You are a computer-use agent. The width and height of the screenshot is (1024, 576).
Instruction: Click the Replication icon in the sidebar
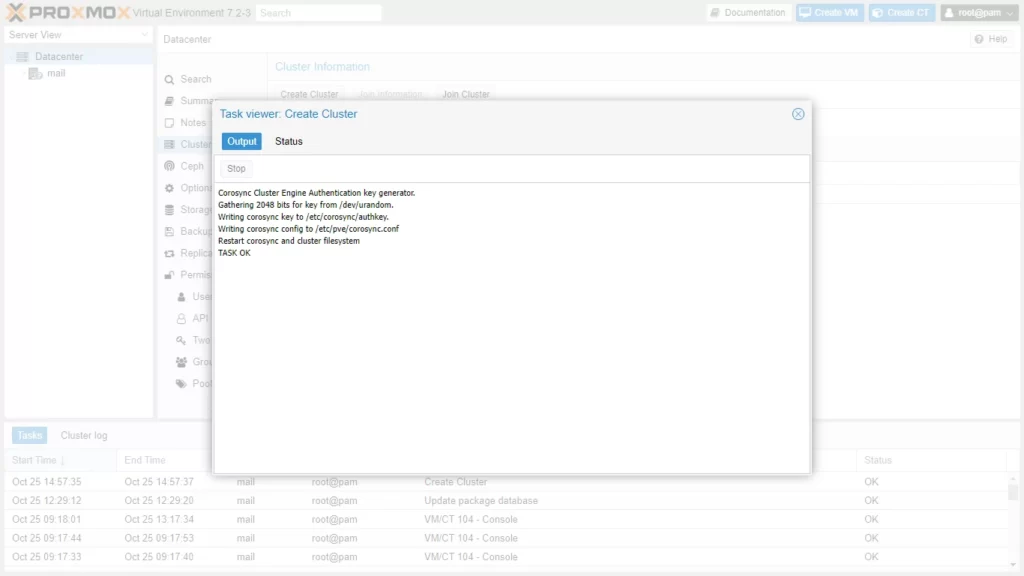tap(171, 254)
